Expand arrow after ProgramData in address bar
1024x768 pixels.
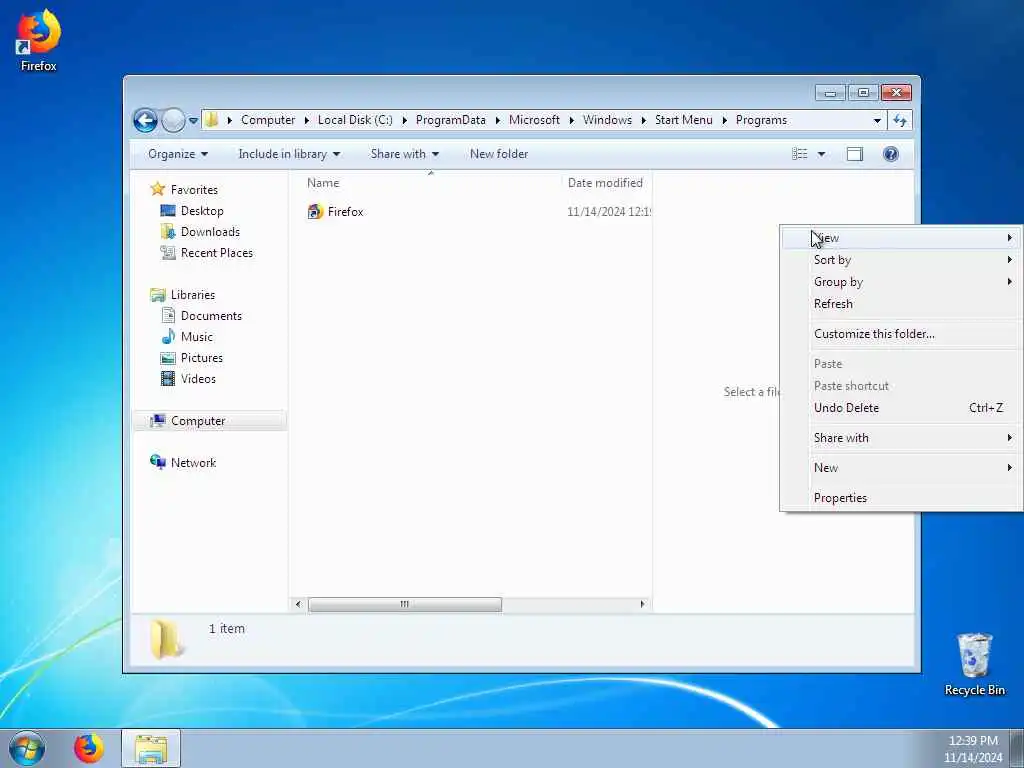point(497,120)
